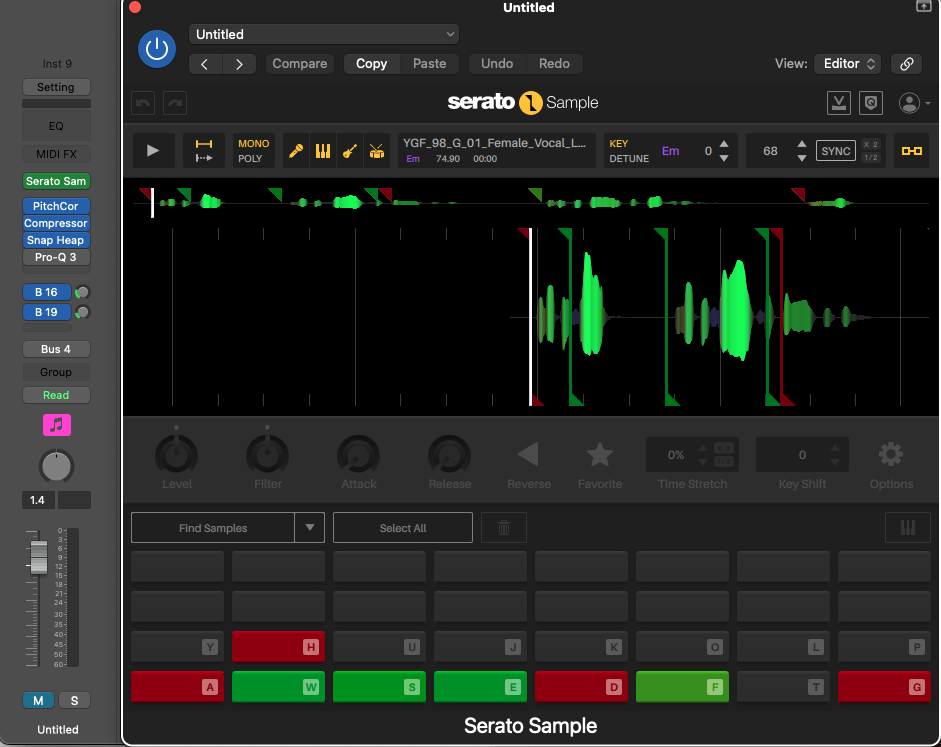Increase the BPM value 68
The width and height of the screenshot is (941, 747).
pos(802,144)
